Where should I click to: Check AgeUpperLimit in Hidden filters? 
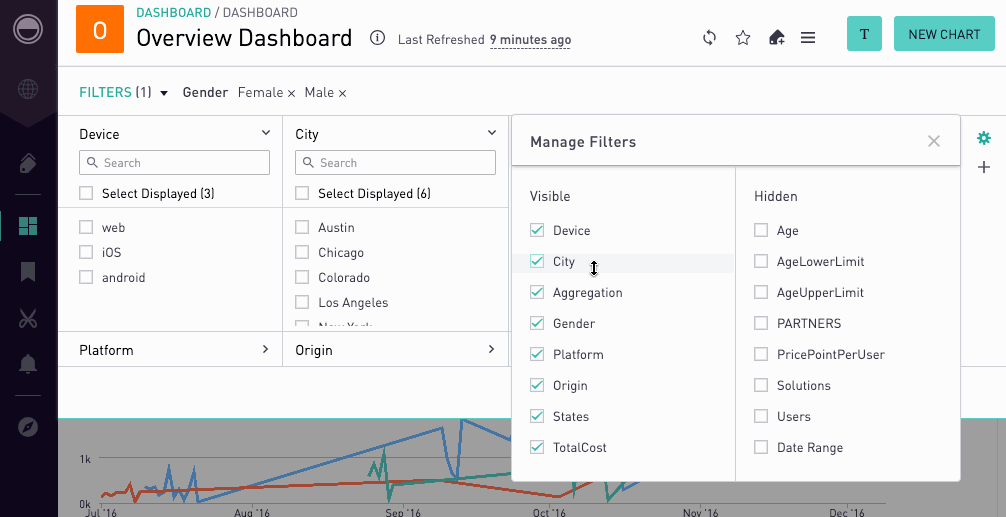point(761,292)
